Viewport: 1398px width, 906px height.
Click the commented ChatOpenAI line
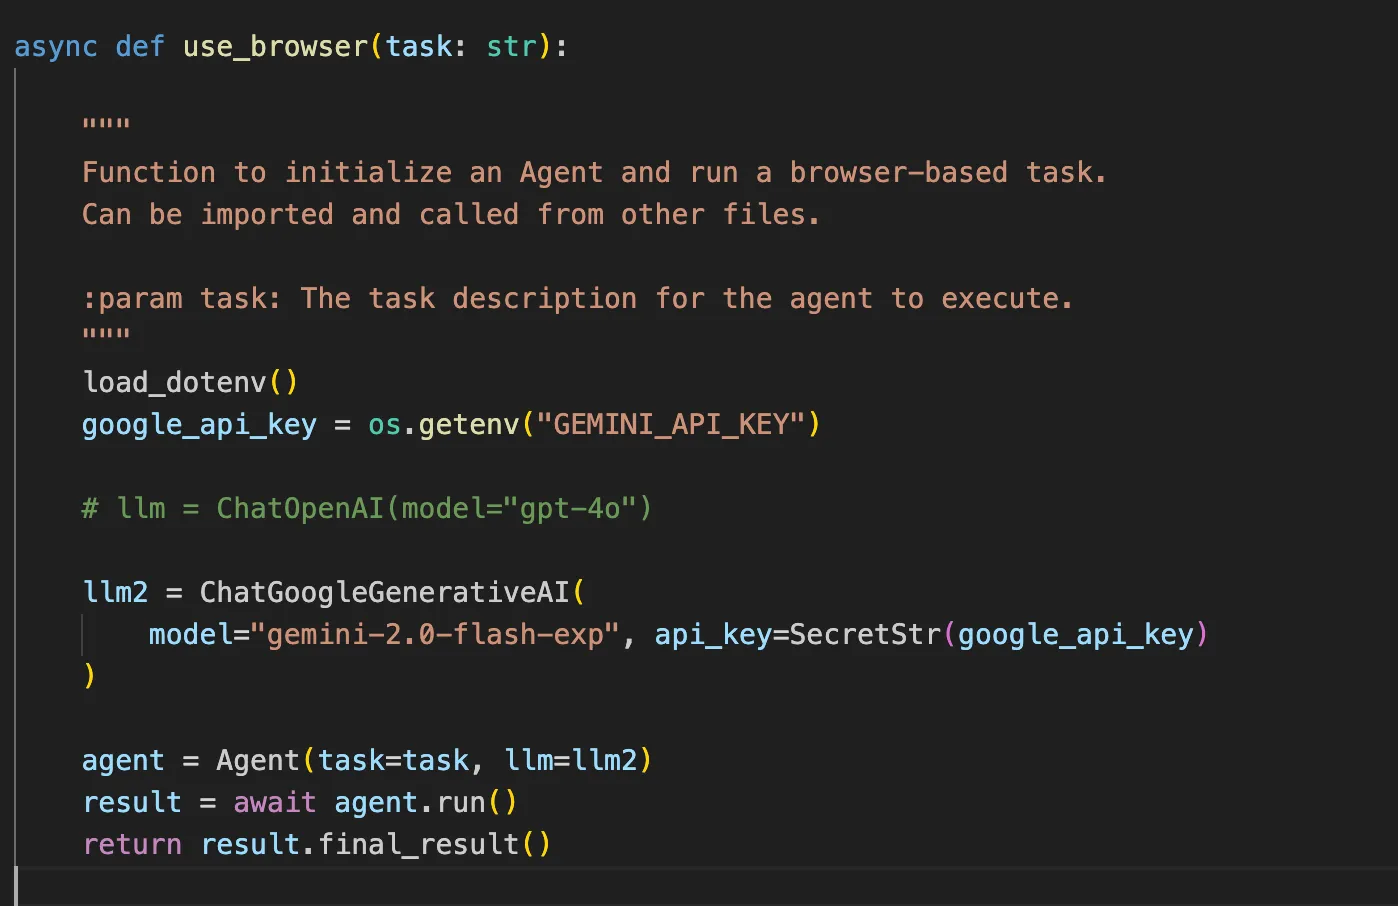pyautogui.click(x=367, y=508)
